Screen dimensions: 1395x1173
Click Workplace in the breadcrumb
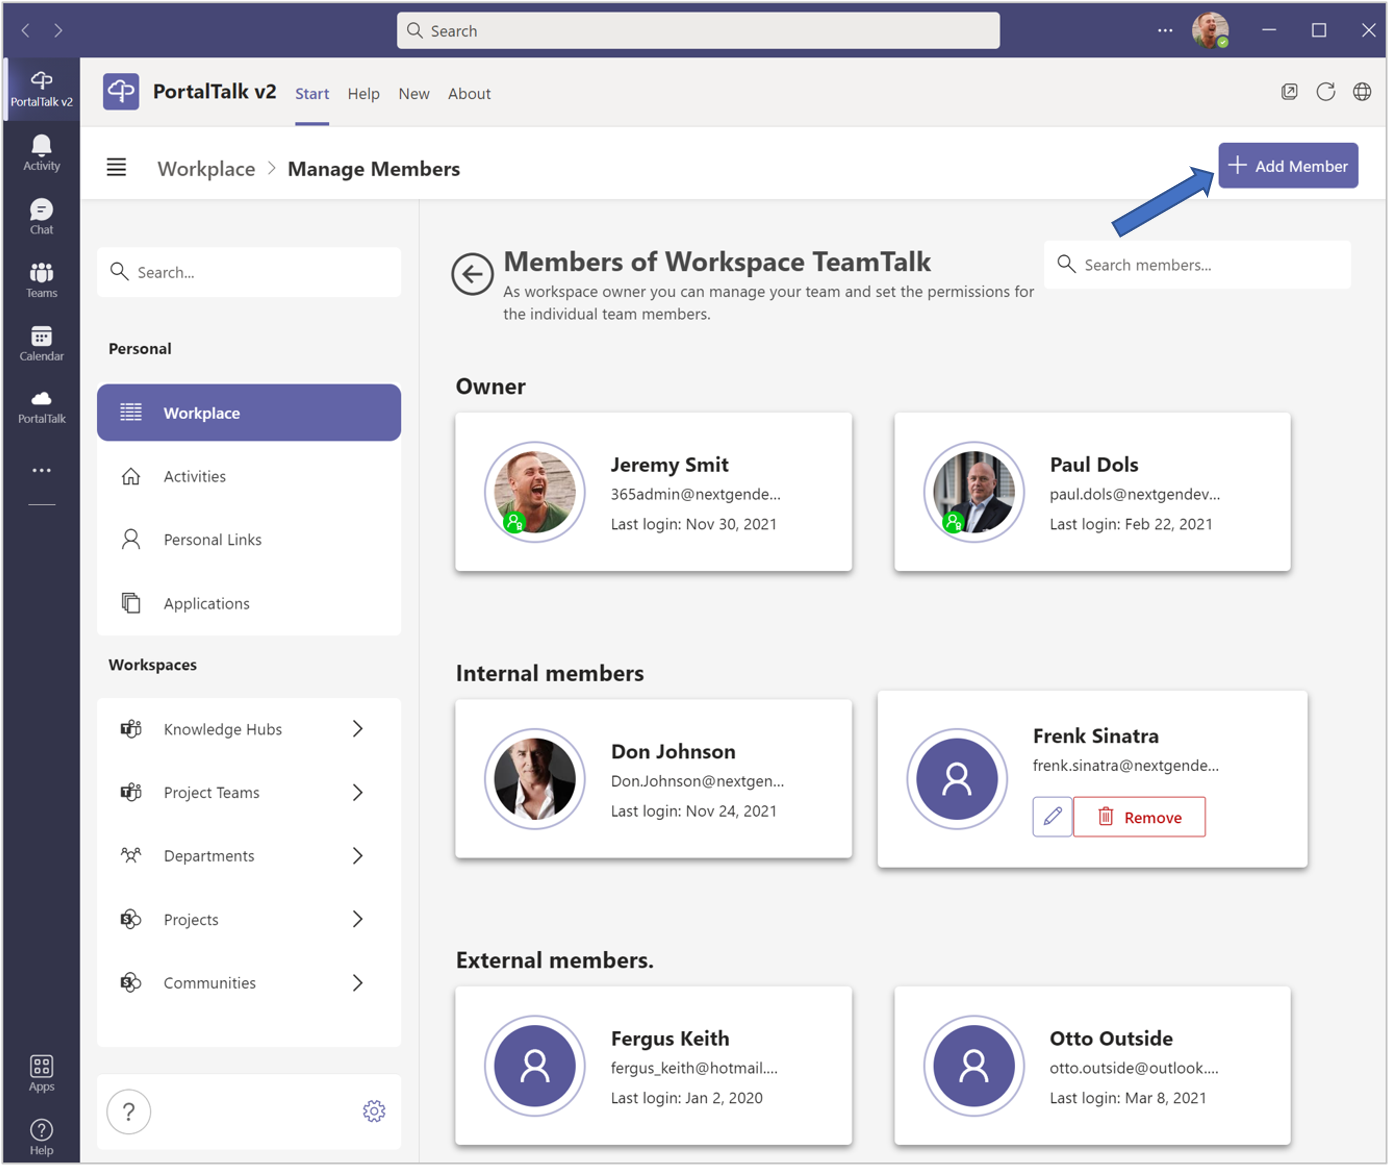pos(206,169)
